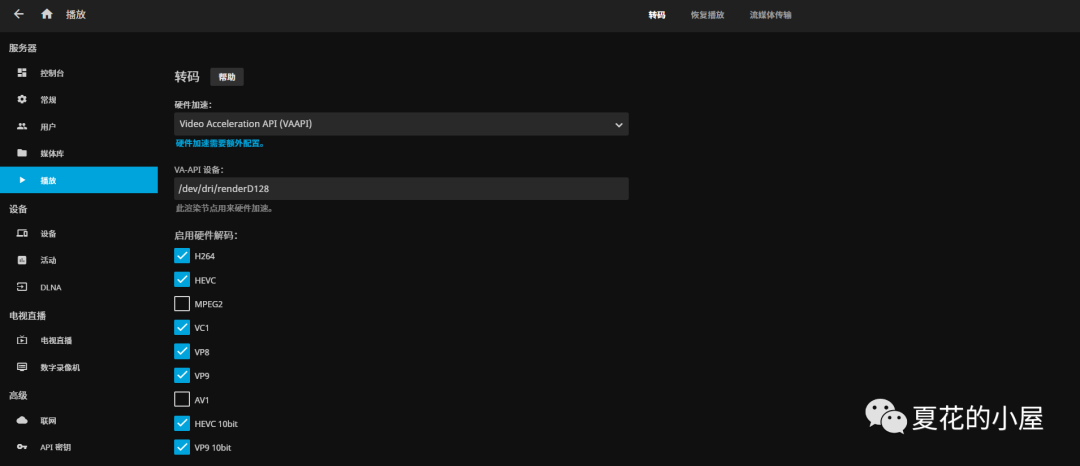Open 常规 settings gear icon

click(x=22, y=100)
